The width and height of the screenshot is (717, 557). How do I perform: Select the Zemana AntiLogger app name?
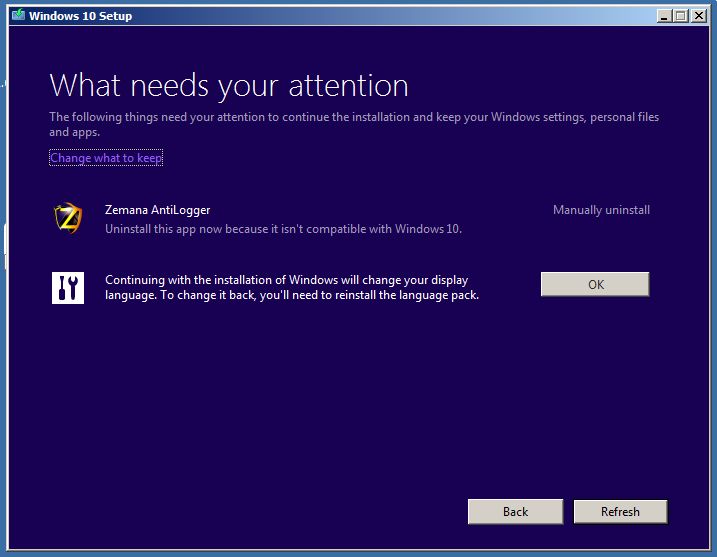coord(157,210)
